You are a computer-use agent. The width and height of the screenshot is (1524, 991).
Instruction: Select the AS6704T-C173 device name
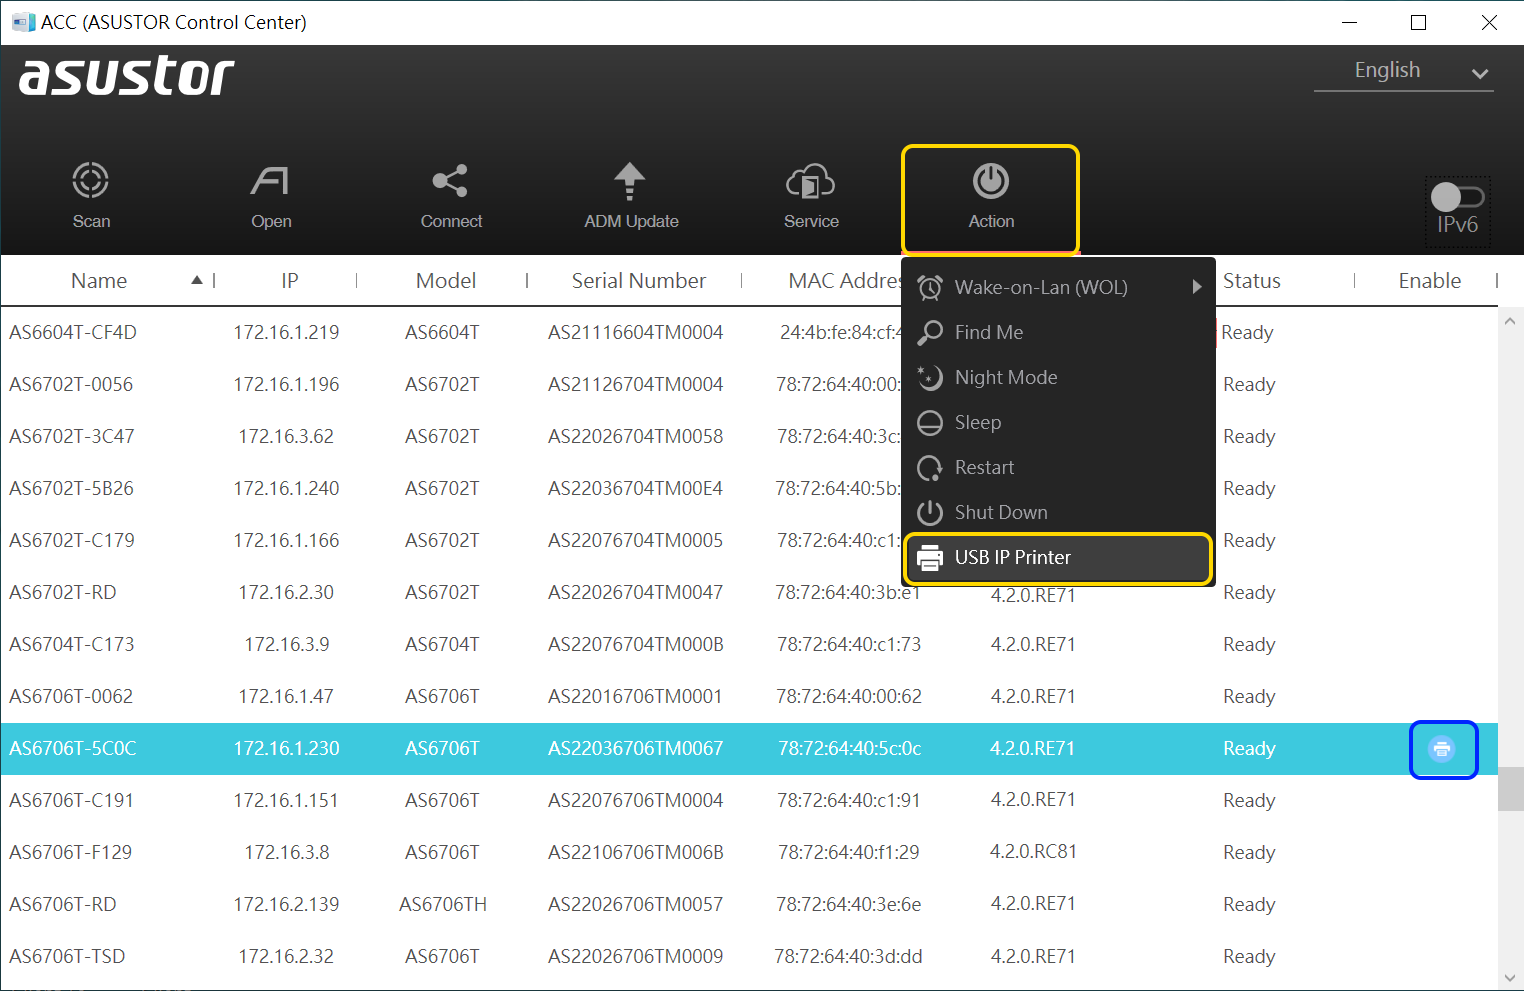tap(72, 645)
